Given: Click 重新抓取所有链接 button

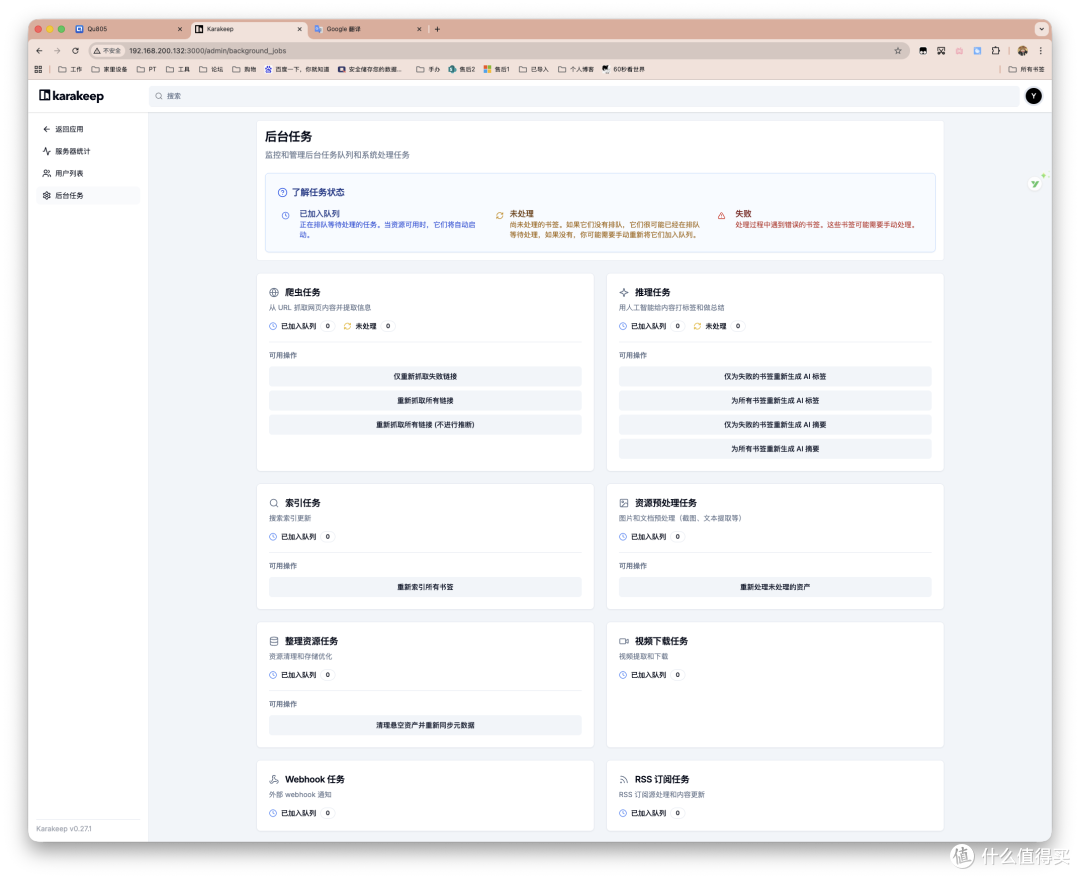Looking at the screenshot, I should coord(425,400).
